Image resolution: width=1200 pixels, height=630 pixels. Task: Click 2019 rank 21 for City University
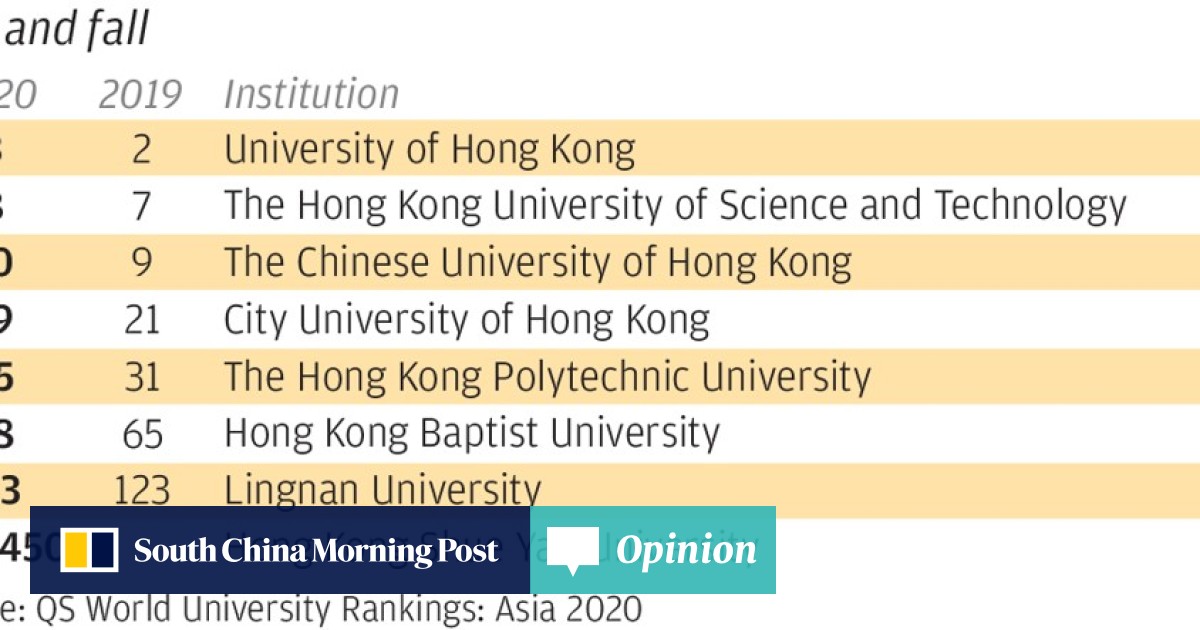141,320
